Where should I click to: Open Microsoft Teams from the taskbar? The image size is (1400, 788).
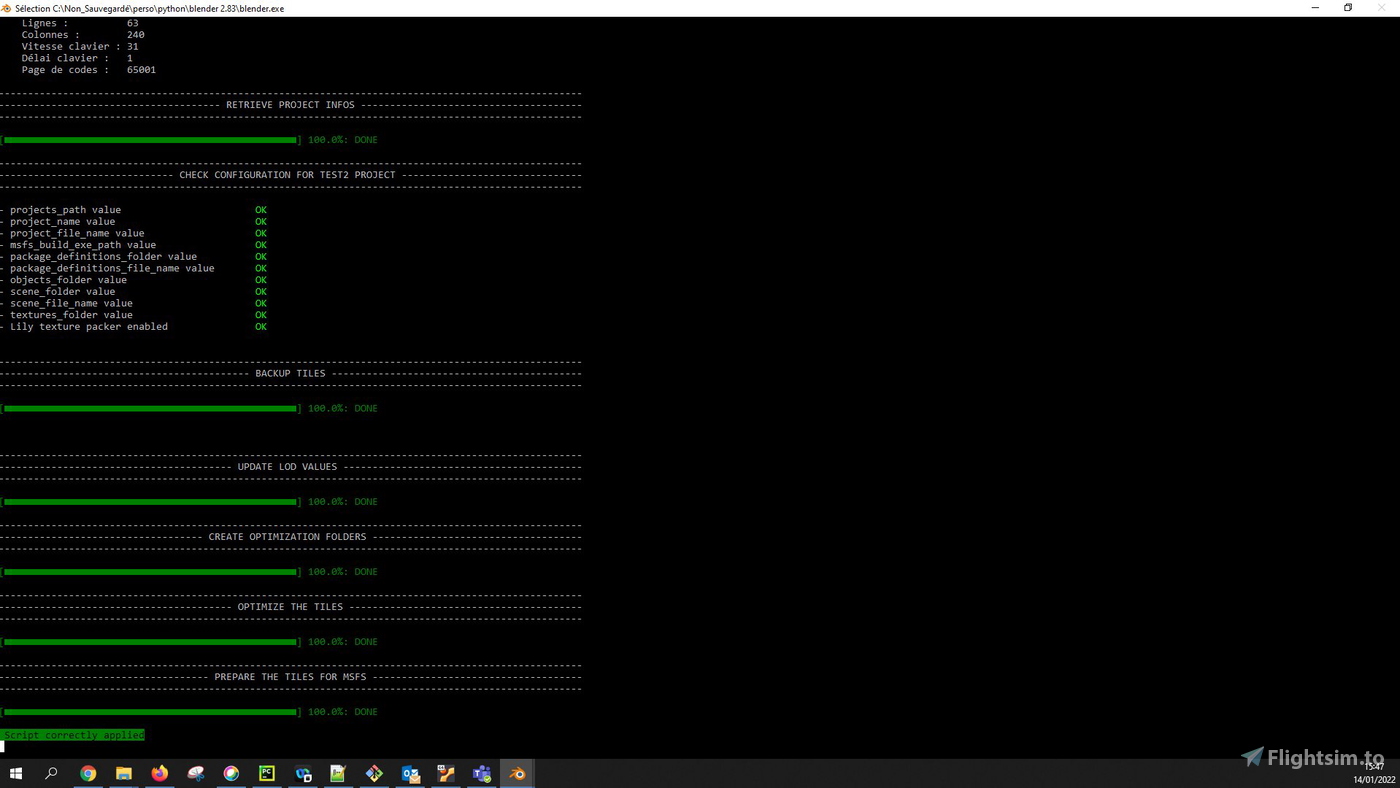481,773
